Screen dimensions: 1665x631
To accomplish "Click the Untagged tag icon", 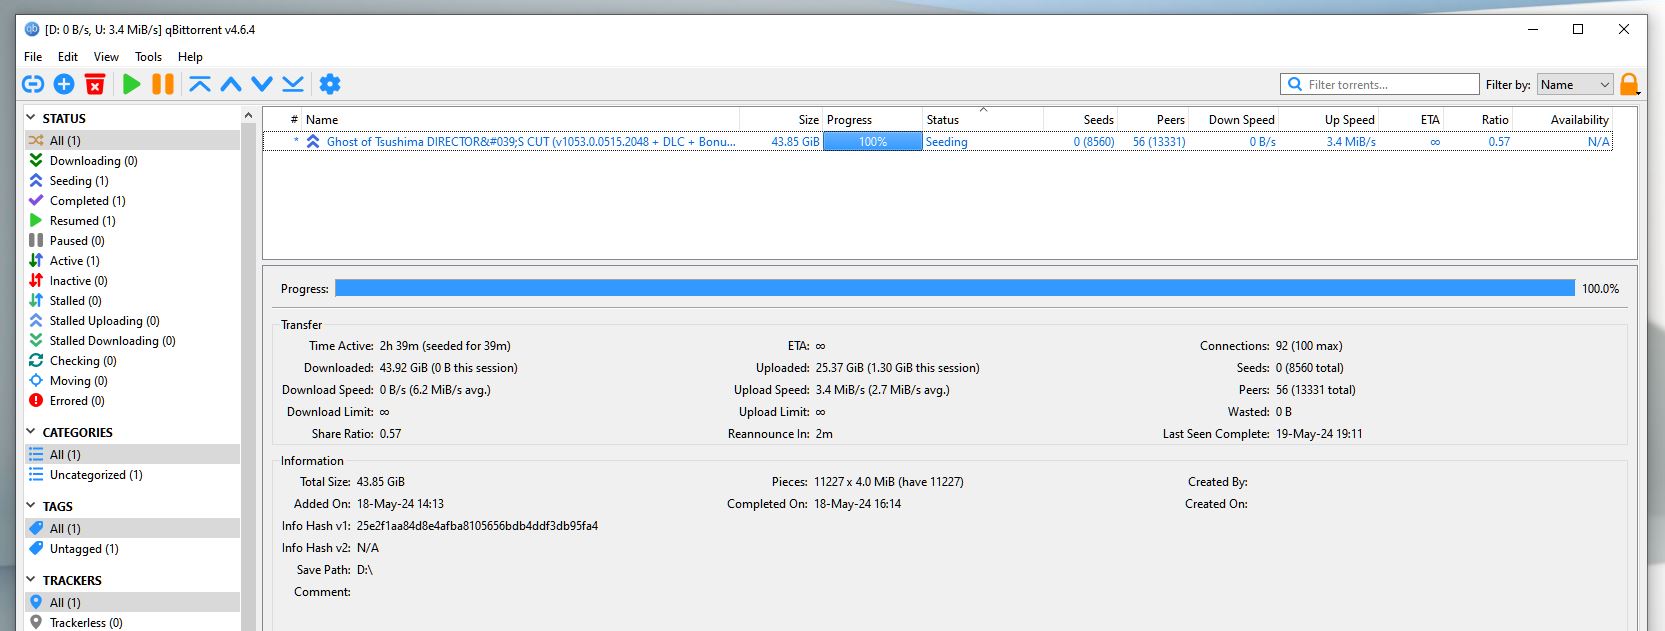I will (36, 549).
